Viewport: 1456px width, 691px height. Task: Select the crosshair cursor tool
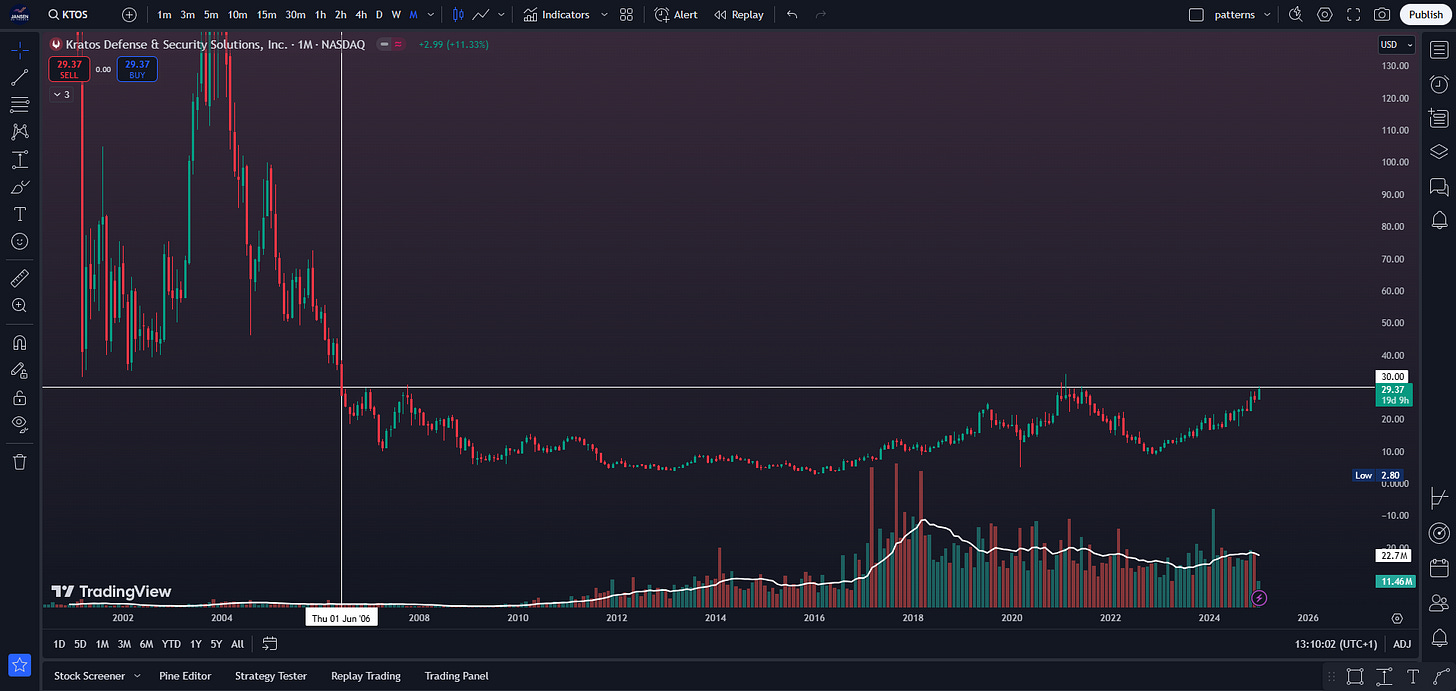tap(19, 50)
